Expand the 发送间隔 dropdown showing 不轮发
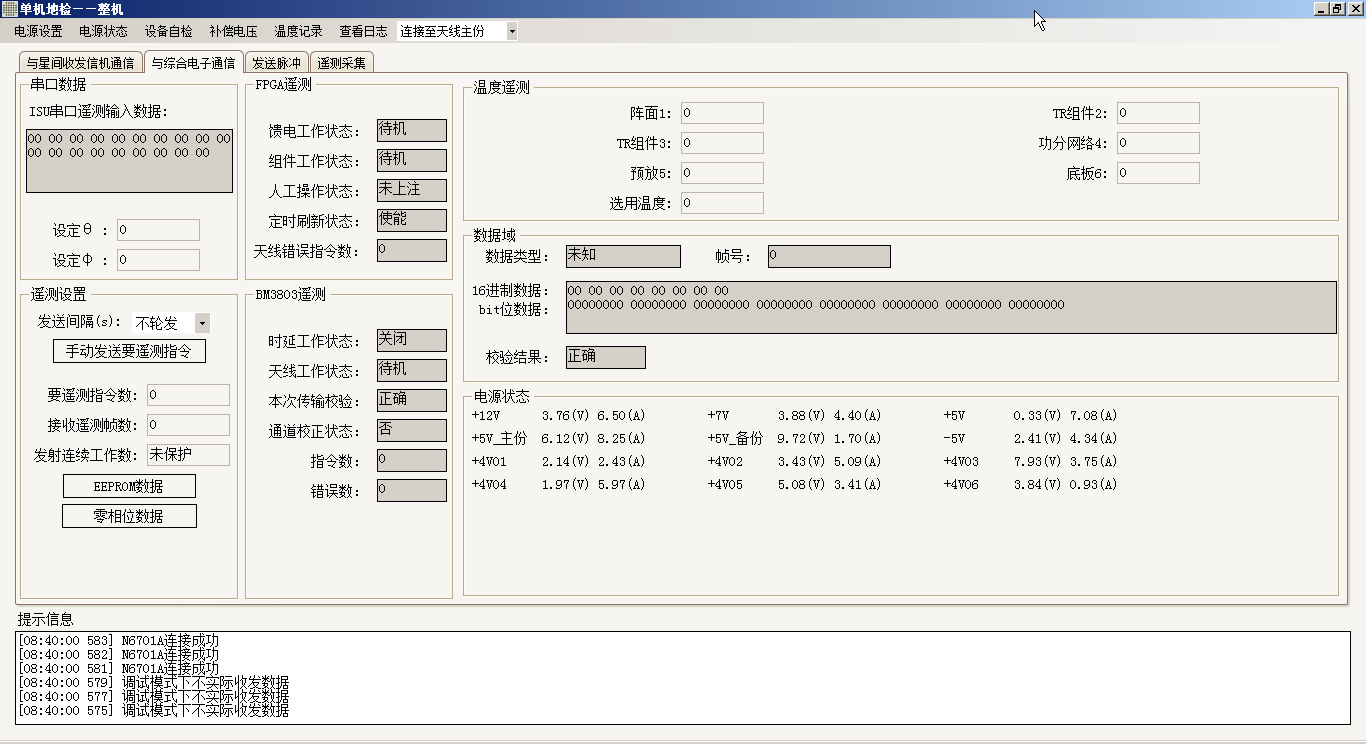Image resolution: width=1366 pixels, height=744 pixels. coord(202,323)
